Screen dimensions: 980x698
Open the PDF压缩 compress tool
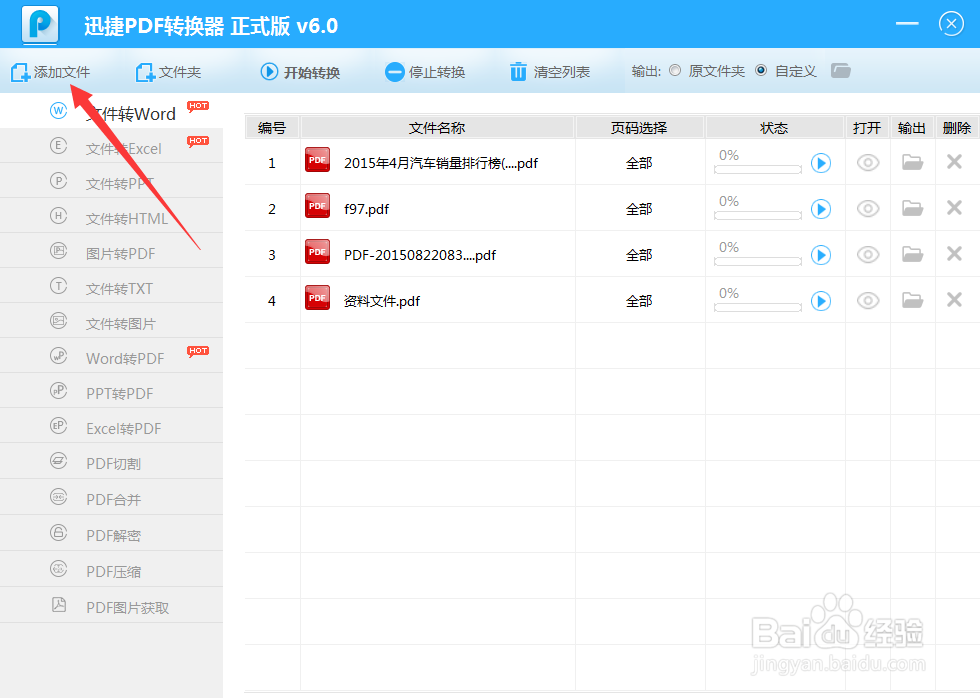click(x=111, y=569)
